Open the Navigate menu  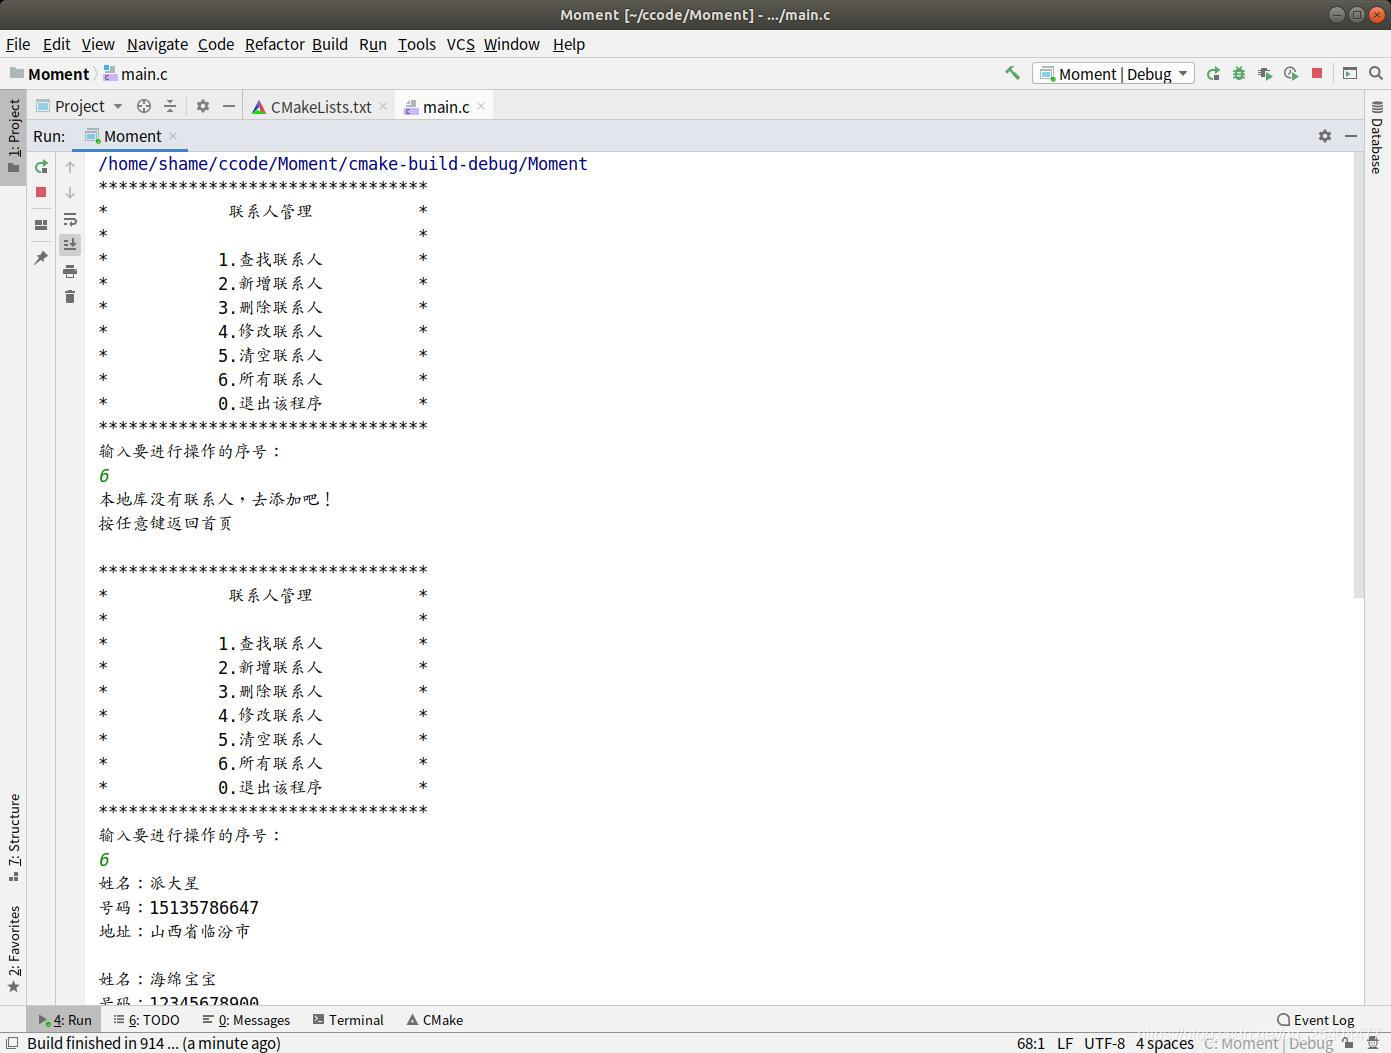click(157, 44)
